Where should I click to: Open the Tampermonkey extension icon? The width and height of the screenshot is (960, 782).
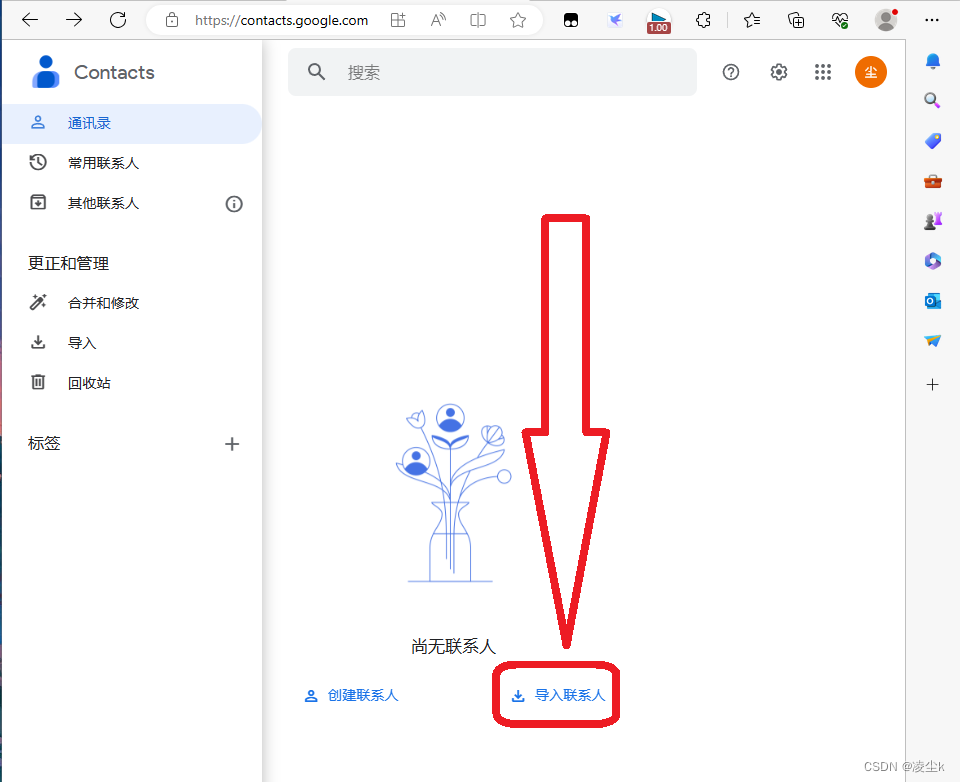[571, 20]
